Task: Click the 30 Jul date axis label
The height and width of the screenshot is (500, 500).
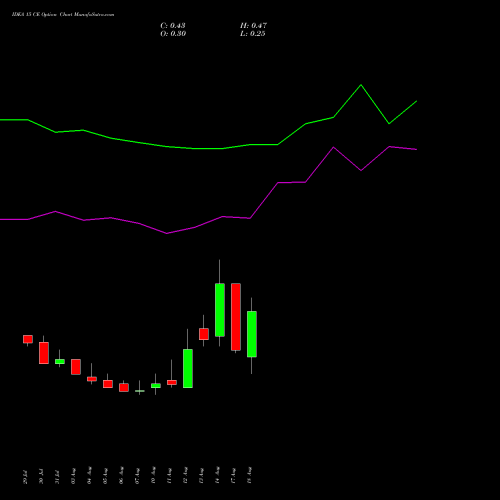Action: (41, 476)
